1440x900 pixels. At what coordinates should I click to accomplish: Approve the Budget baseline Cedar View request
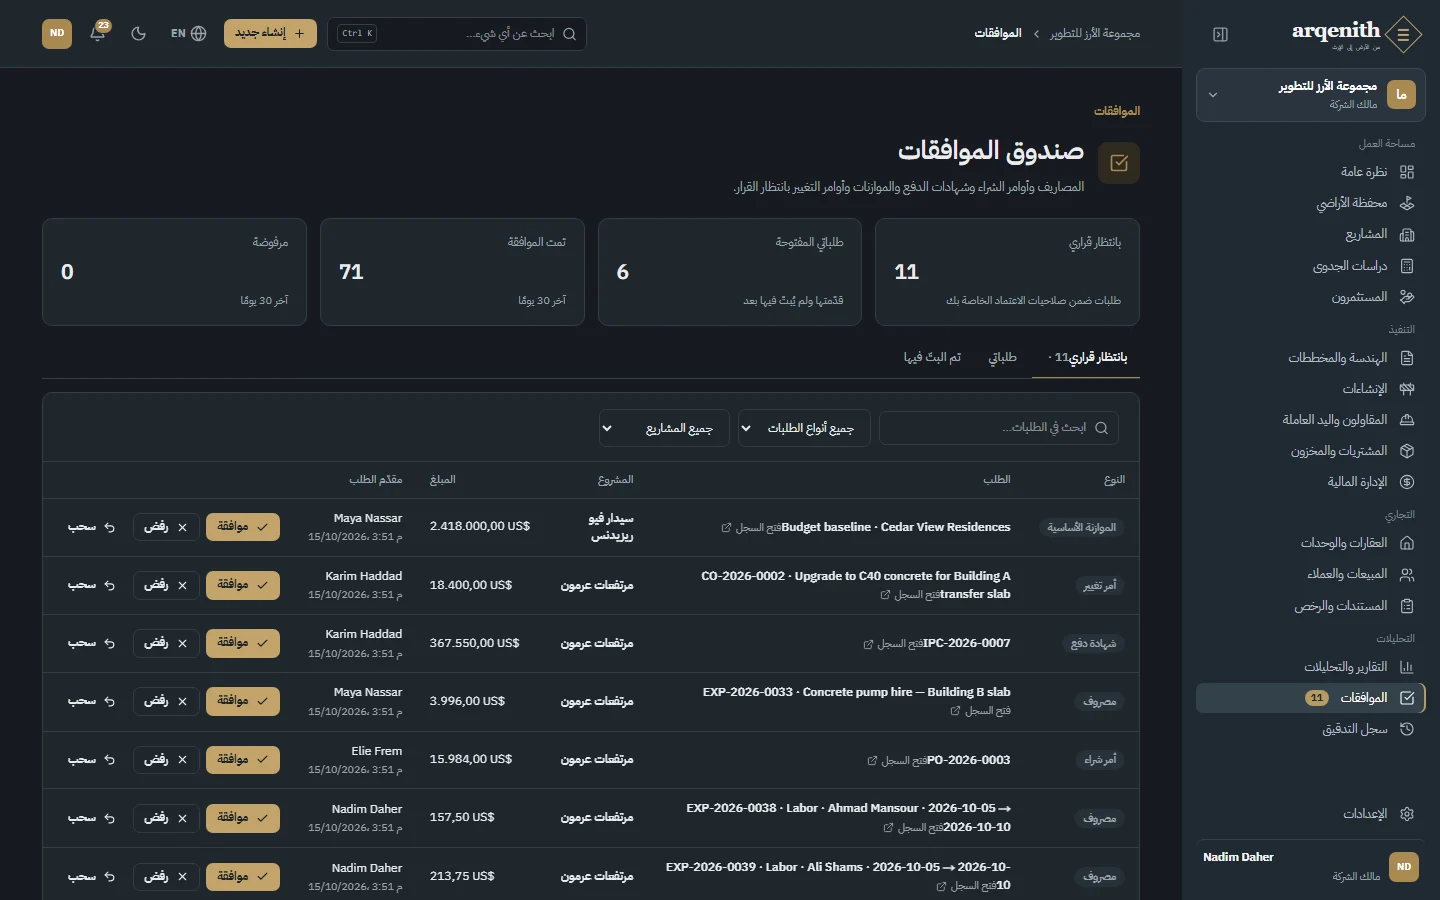pyautogui.click(x=243, y=527)
